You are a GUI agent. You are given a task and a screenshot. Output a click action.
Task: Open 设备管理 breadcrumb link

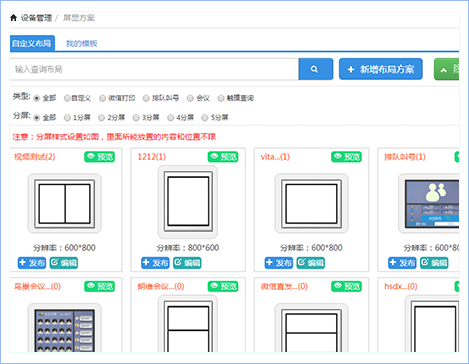(x=36, y=18)
